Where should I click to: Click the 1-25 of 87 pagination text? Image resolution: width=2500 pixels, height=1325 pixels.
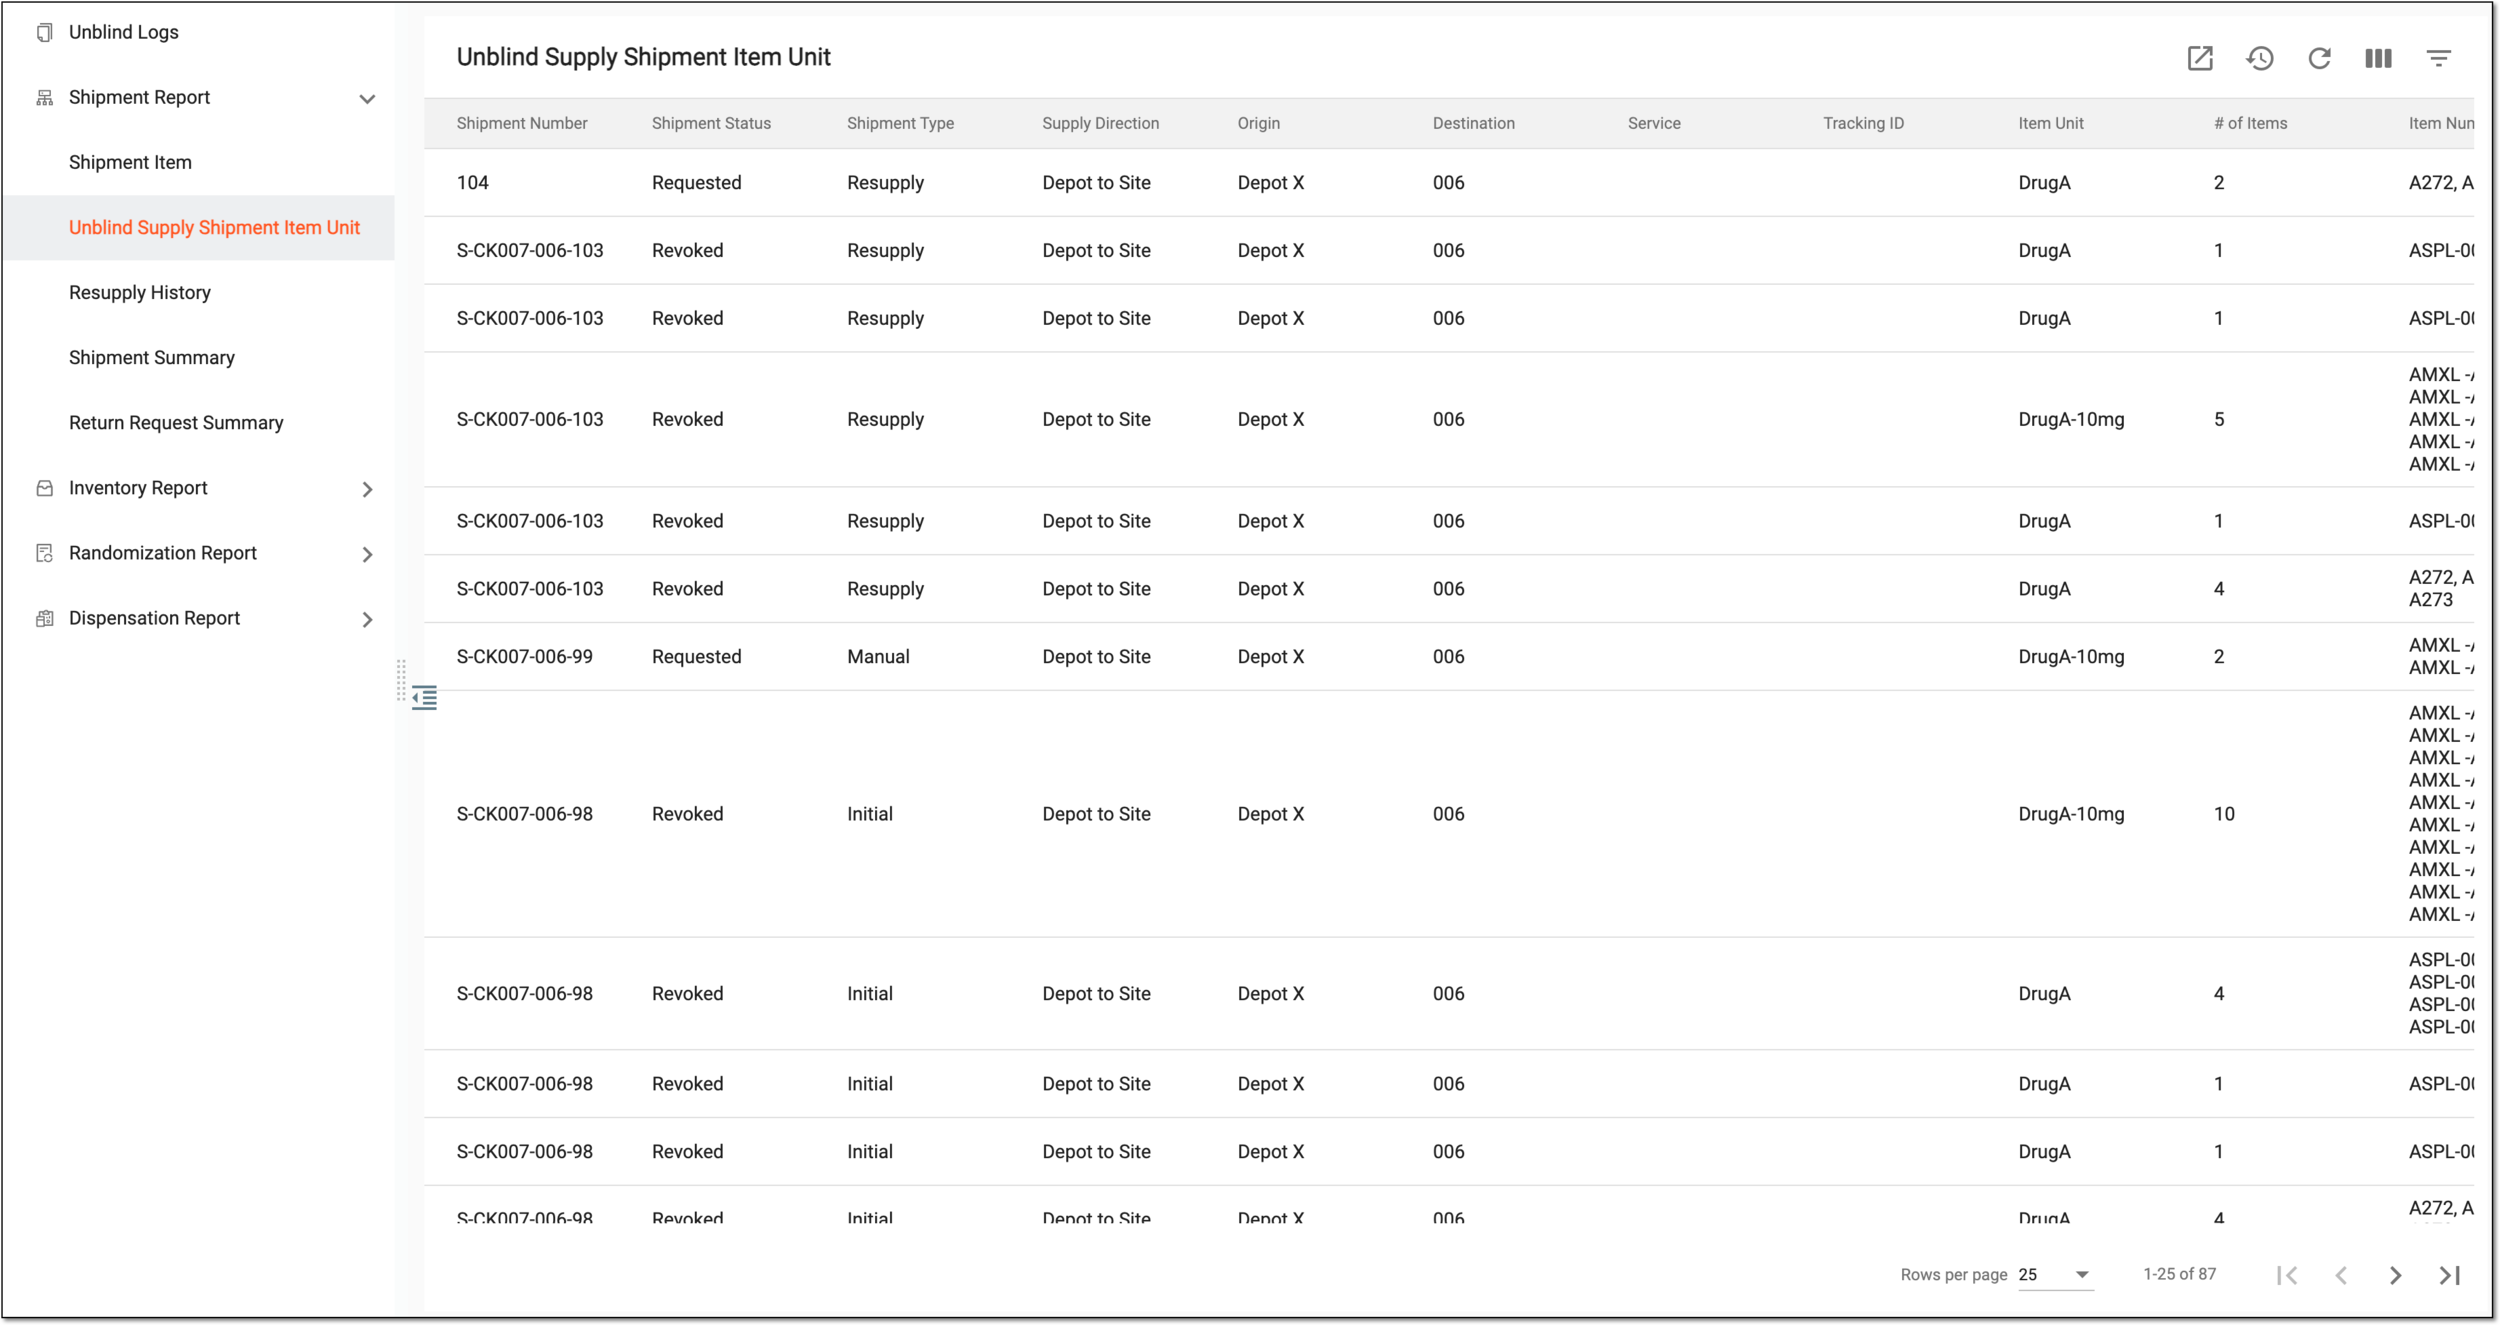[2179, 1274]
